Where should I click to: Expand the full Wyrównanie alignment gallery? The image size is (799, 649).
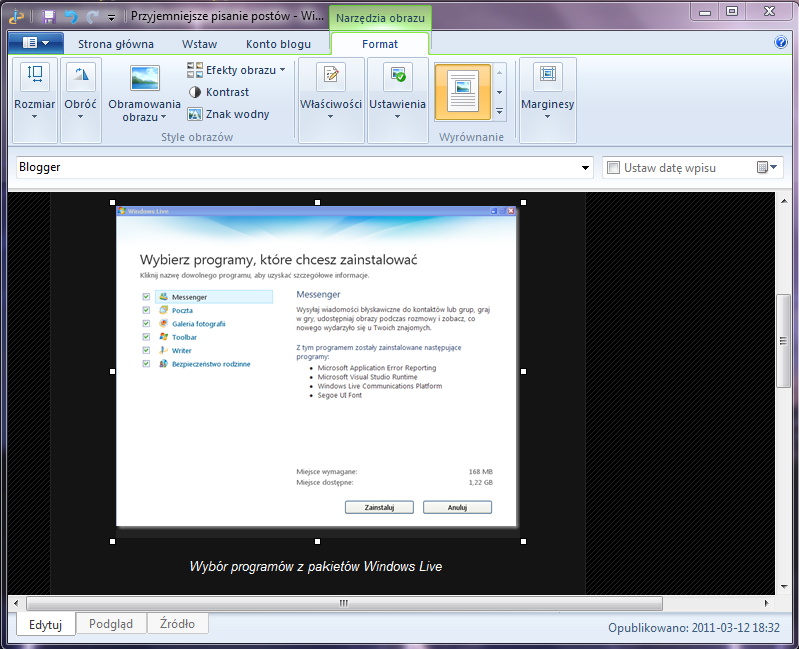tap(499, 111)
